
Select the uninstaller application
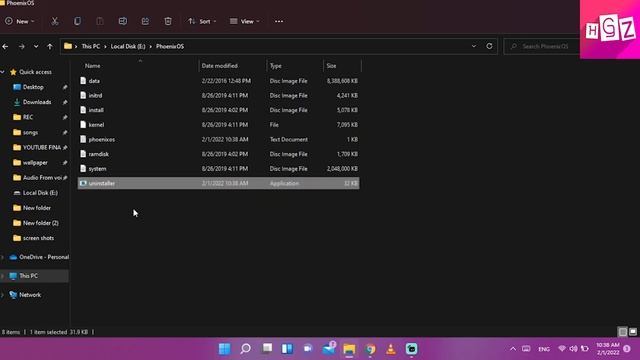click(219, 183)
